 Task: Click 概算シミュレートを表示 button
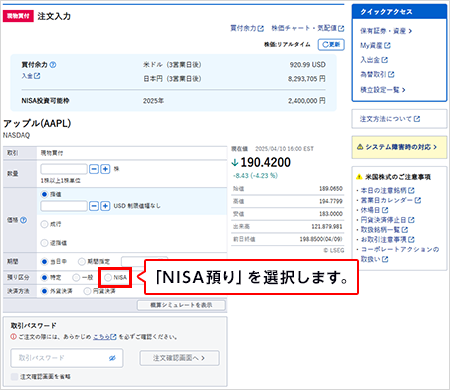(181, 305)
